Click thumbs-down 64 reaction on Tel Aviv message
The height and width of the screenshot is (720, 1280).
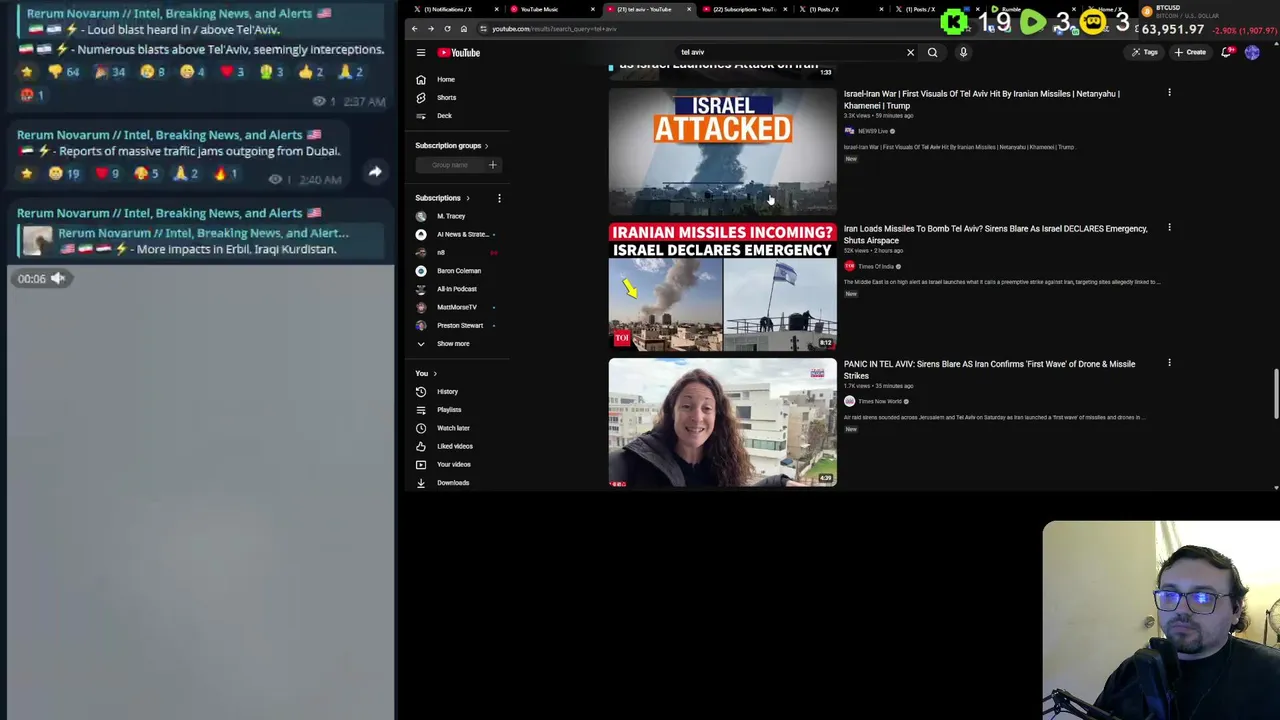point(64,72)
